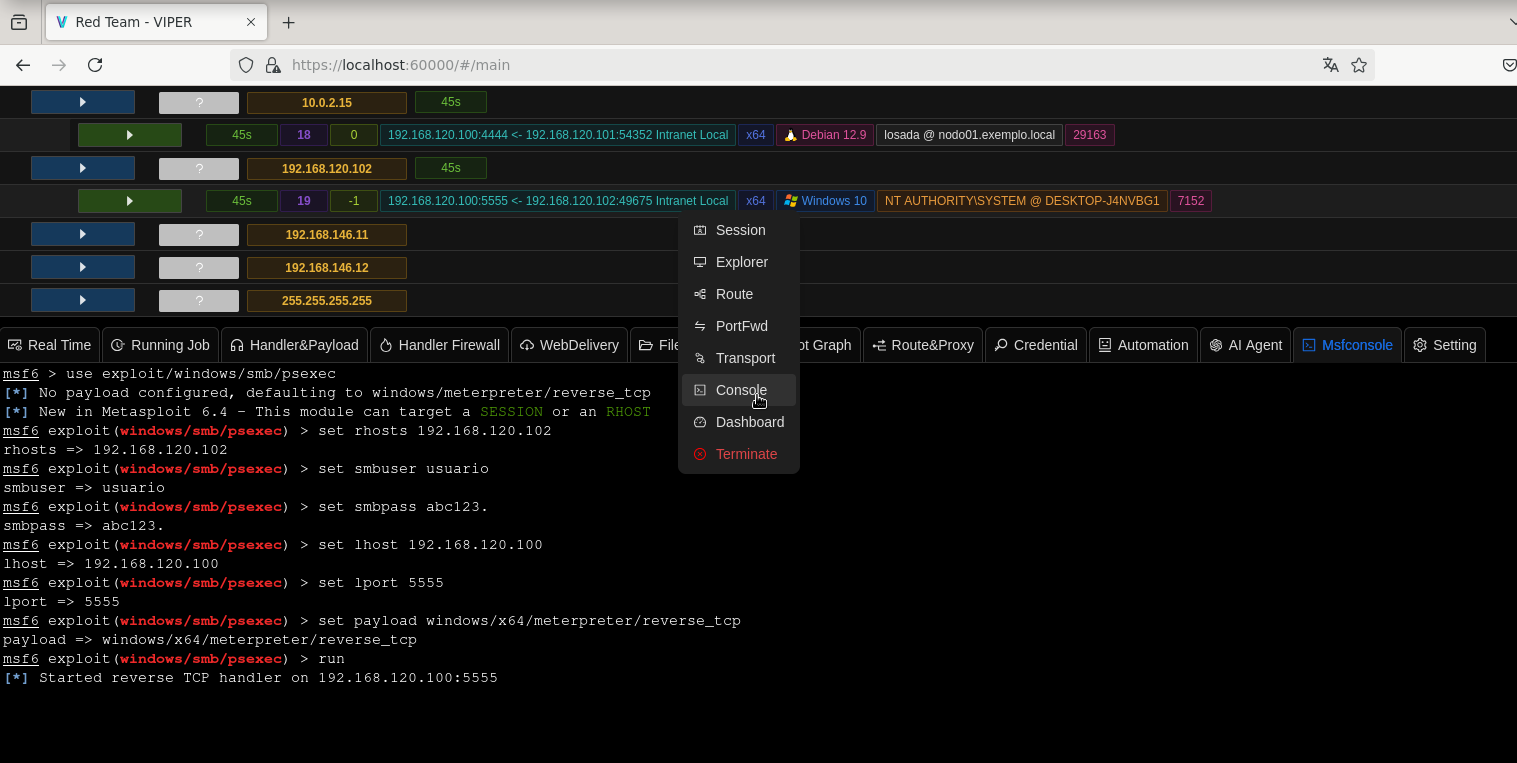
Task: Click the Route node icon in menu
Action: pyautogui.click(x=700, y=294)
